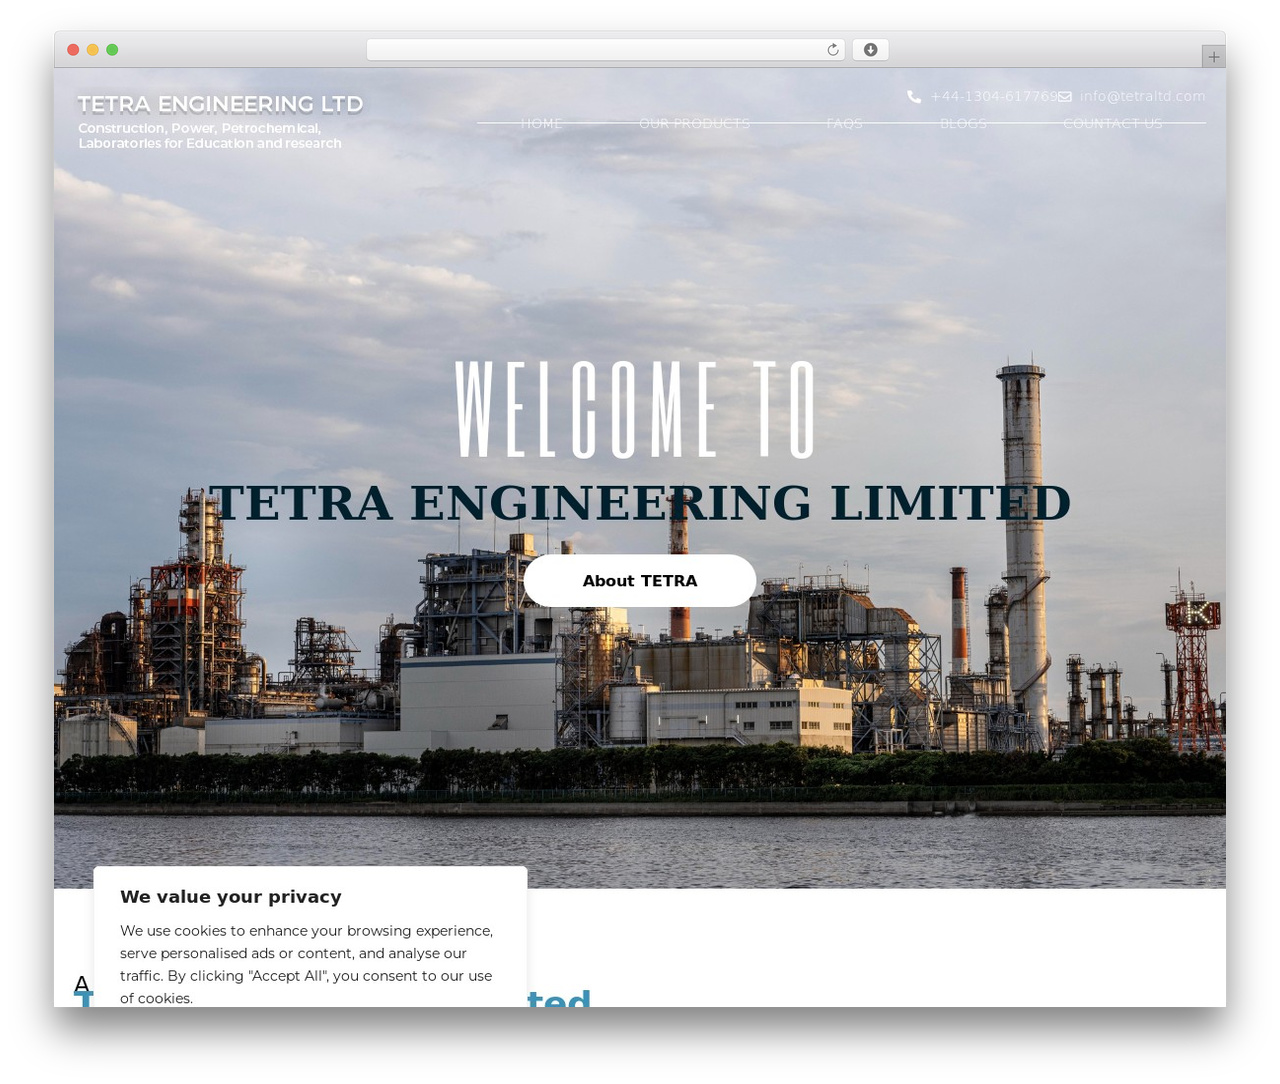The image size is (1280, 1084).
Task: Click the cookie notice paragraph text
Action: click(x=306, y=964)
